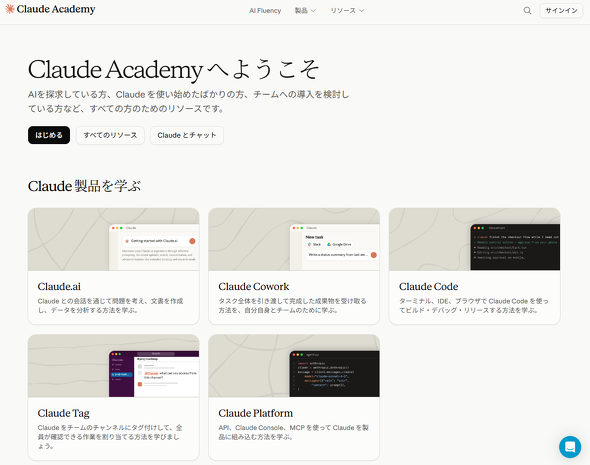Open the Claude Code terminal thumbnail image

pyautogui.click(x=474, y=239)
